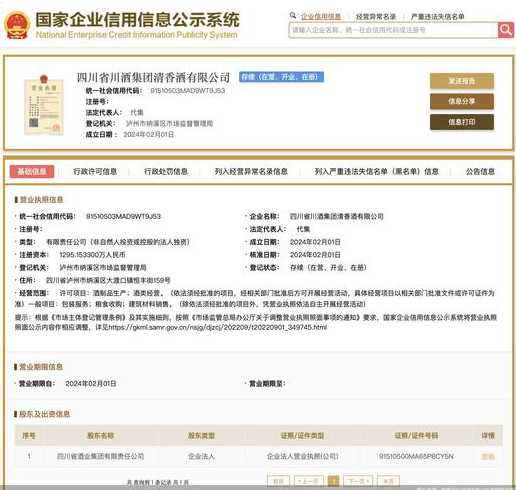Switch to the 公告信息 tab
The image size is (516, 490).
480,171
